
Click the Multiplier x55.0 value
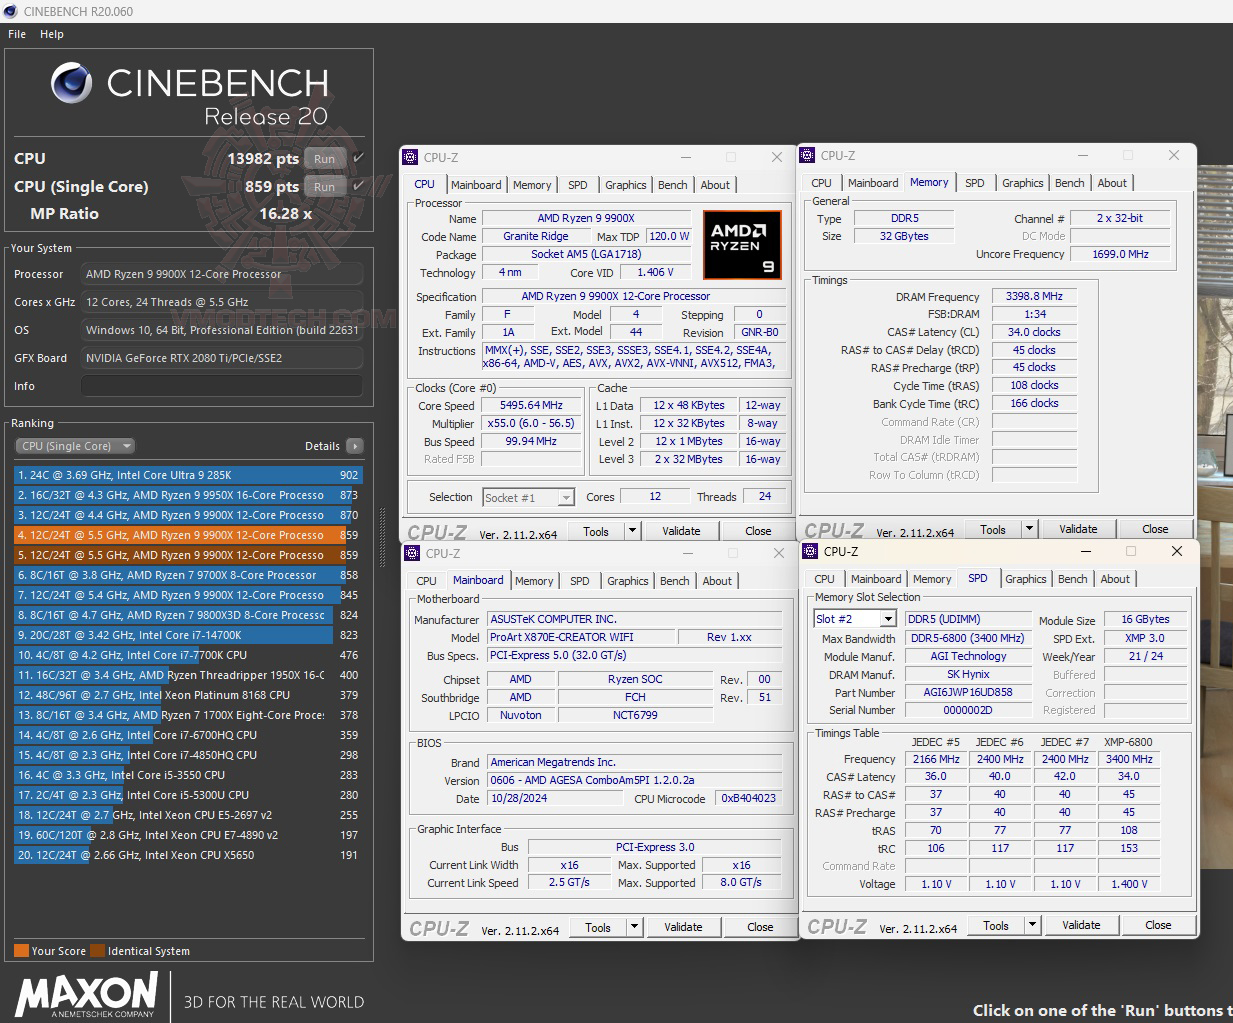click(532, 423)
